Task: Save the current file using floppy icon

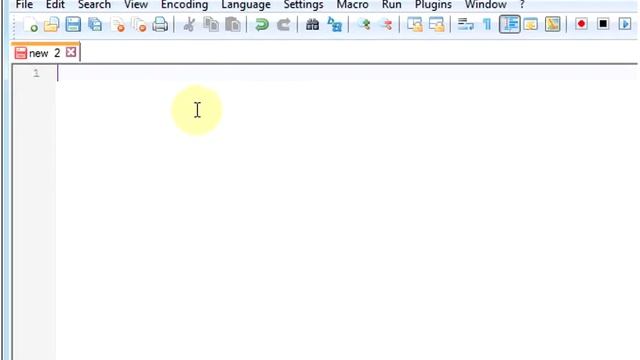Action: pyautogui.click(x=73, y=24)
